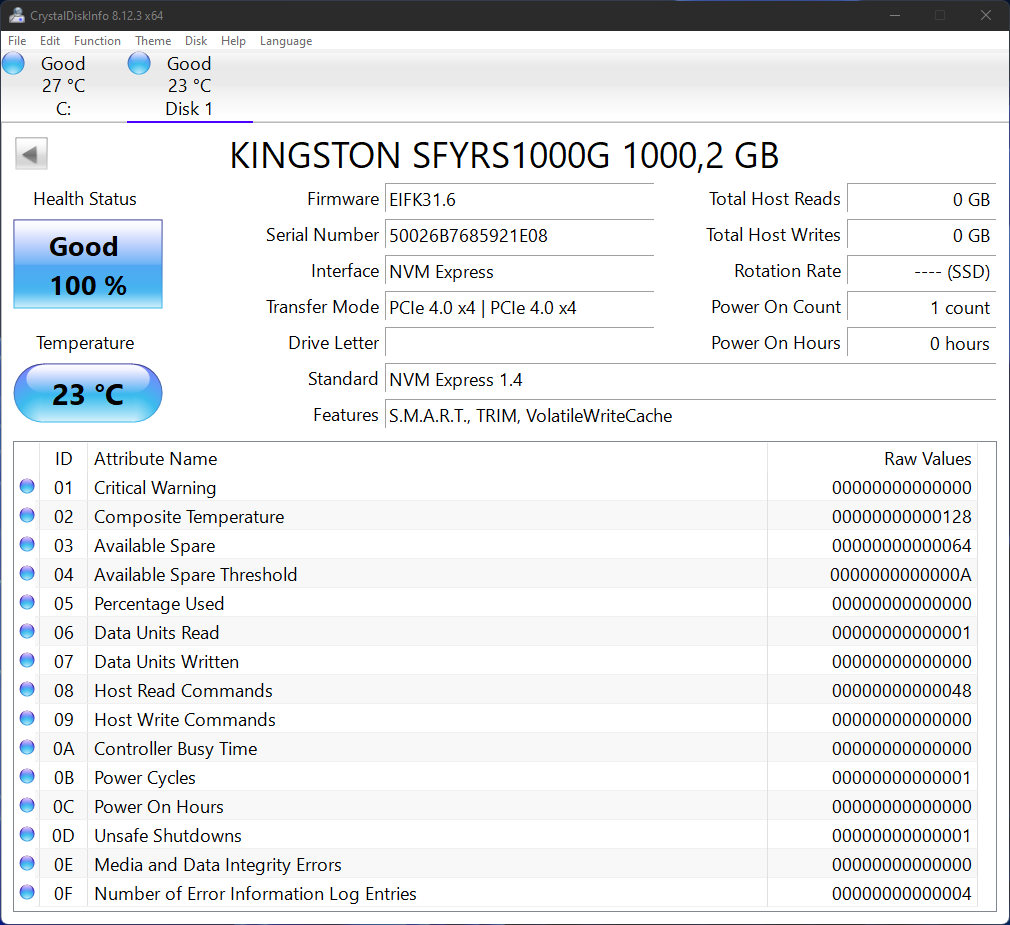The image size is (1010, 925).
Task: Click the status orb for Data Units Written
Action: pos(27,660)
